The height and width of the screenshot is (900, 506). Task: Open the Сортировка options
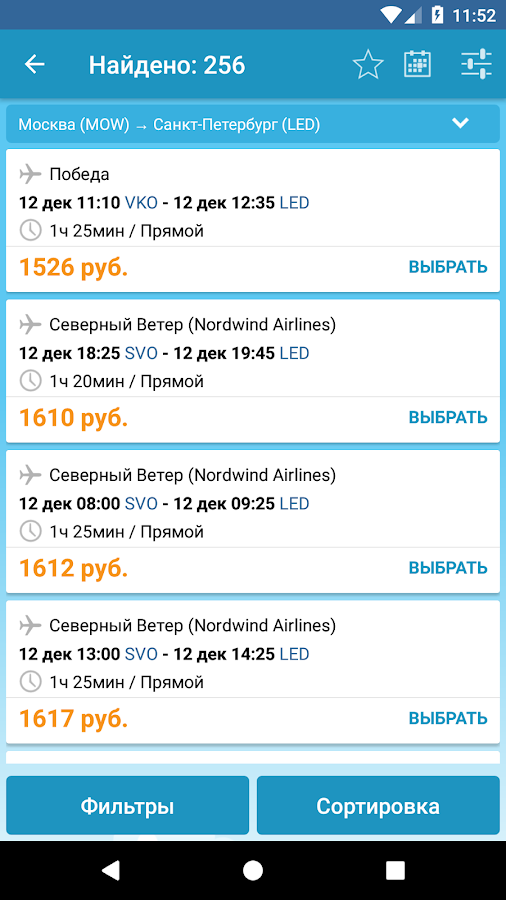(378, 806)
